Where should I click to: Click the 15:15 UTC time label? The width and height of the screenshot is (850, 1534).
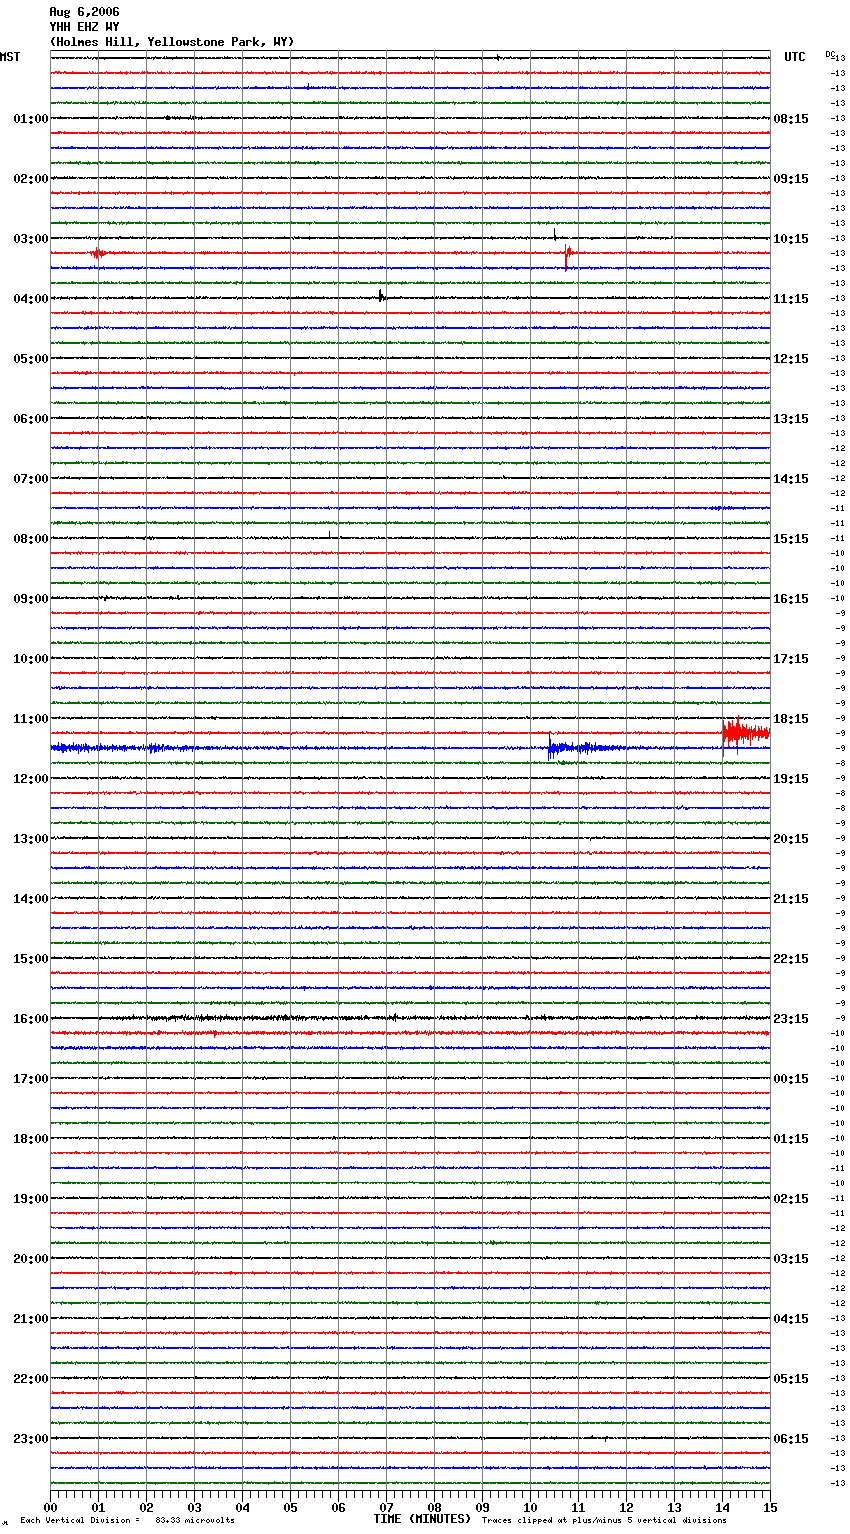coord(791,539)
